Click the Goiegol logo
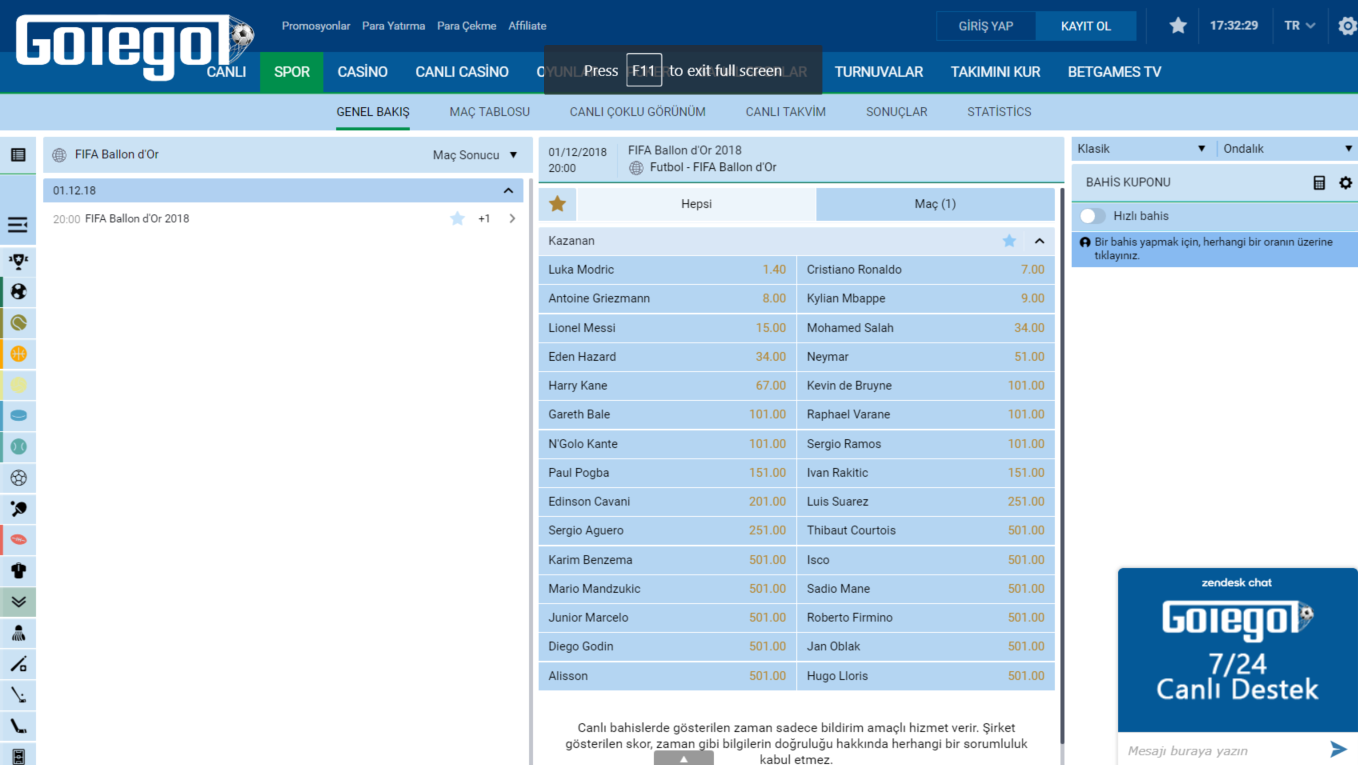 click(135, 46)
